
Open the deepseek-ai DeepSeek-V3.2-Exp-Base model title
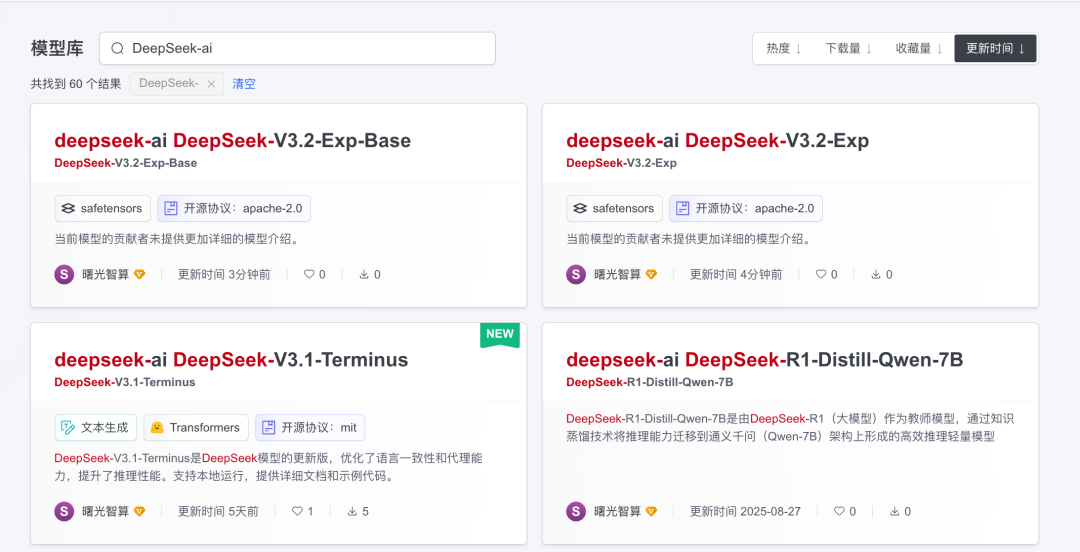[232, 140]
